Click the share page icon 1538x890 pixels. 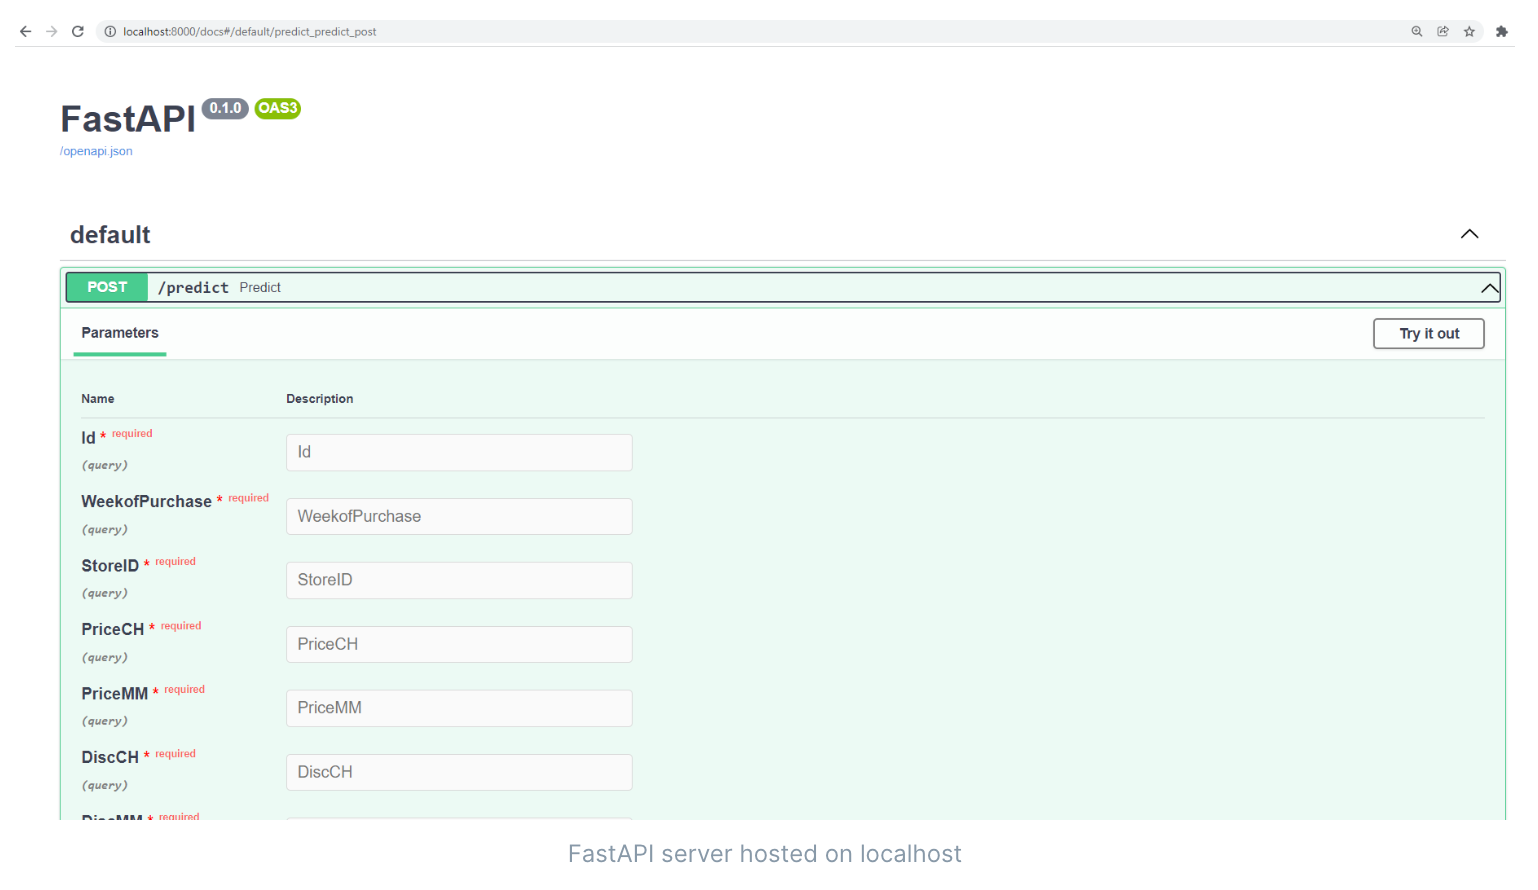[1443, 32]
